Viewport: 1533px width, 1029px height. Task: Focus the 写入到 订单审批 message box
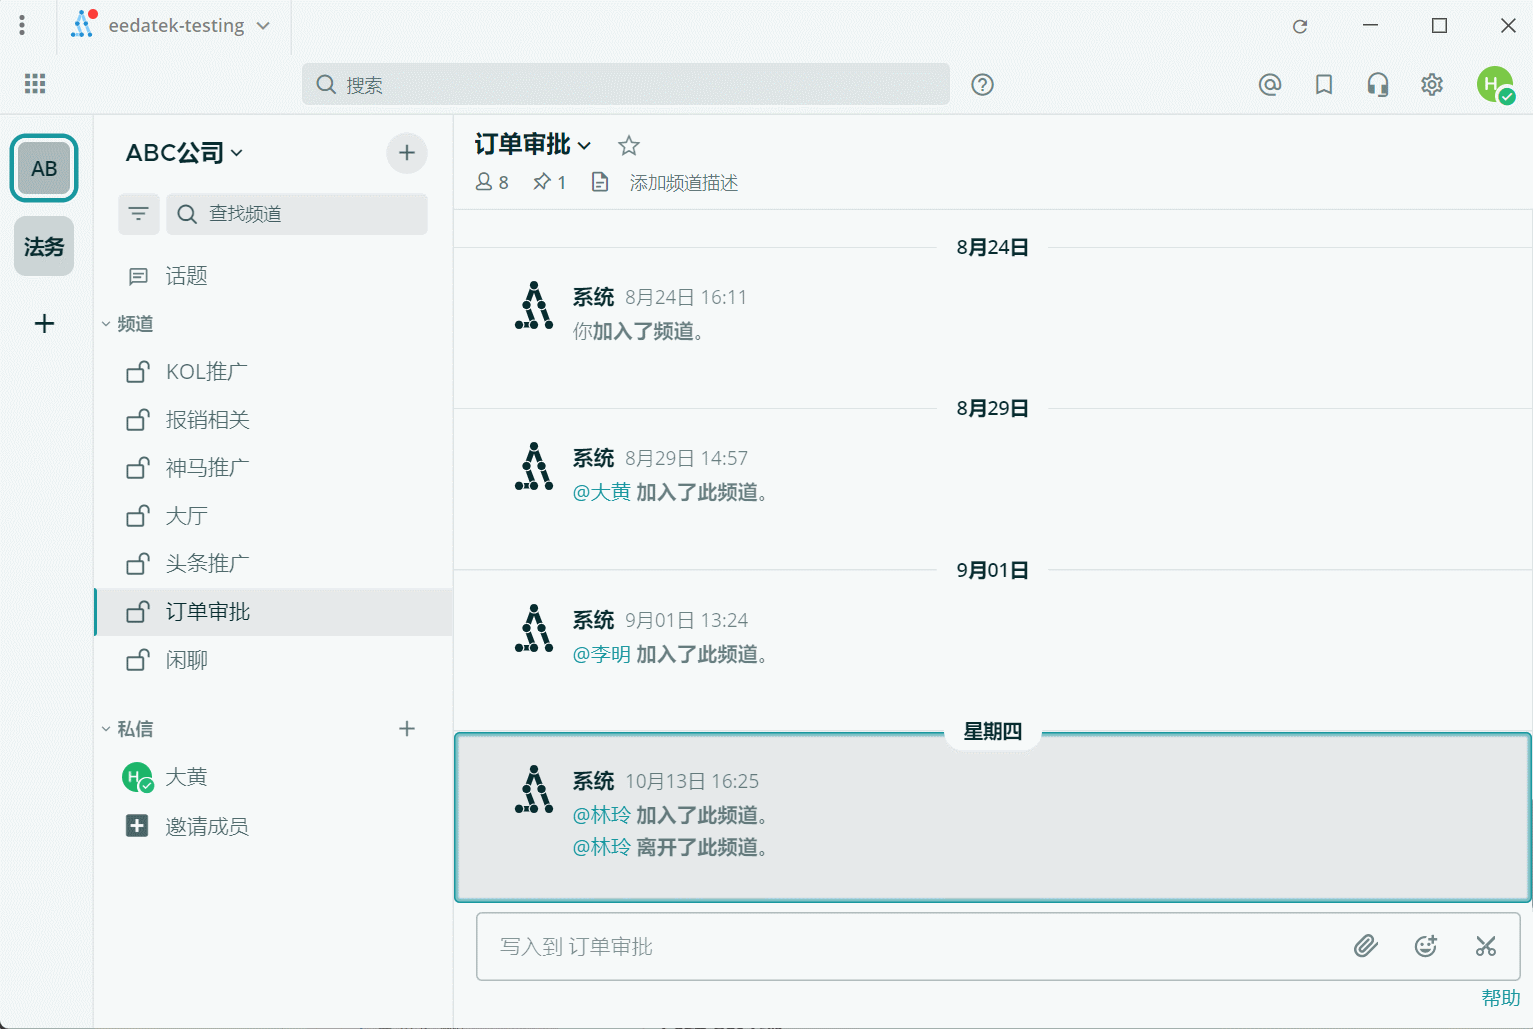900,946
